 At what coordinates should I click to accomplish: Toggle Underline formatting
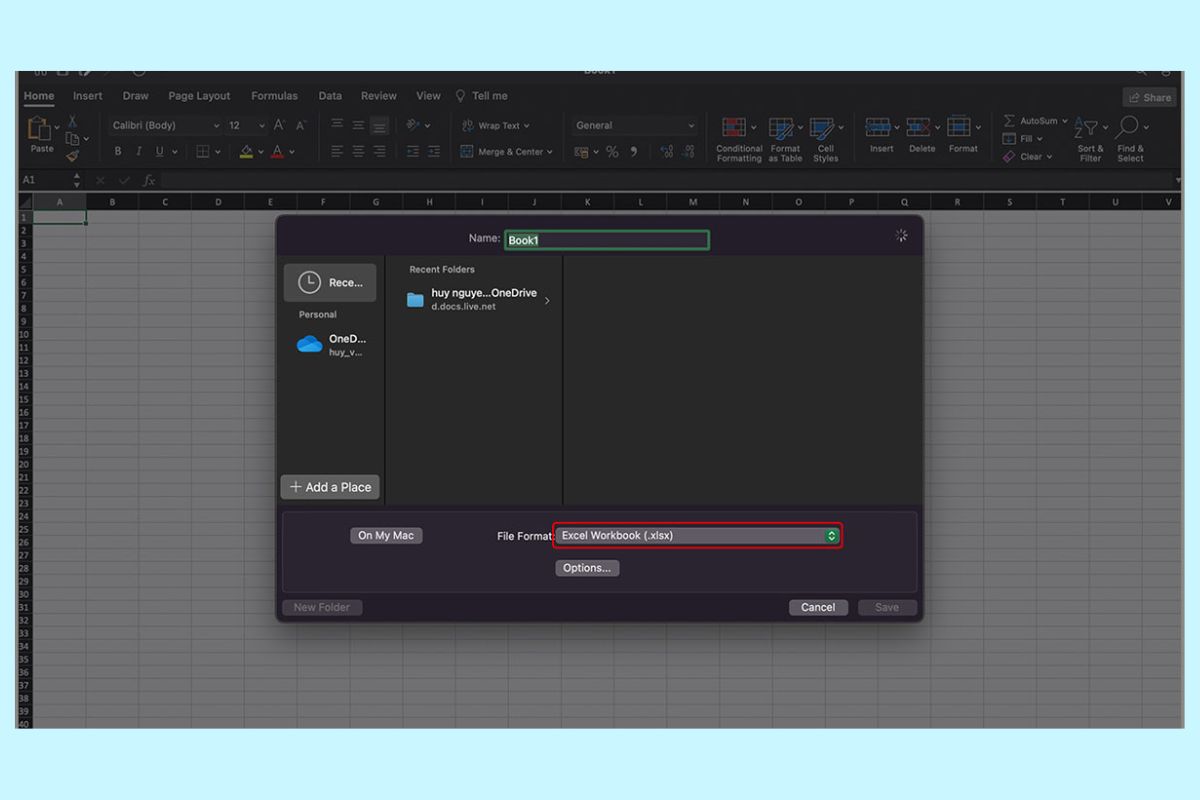159,152
